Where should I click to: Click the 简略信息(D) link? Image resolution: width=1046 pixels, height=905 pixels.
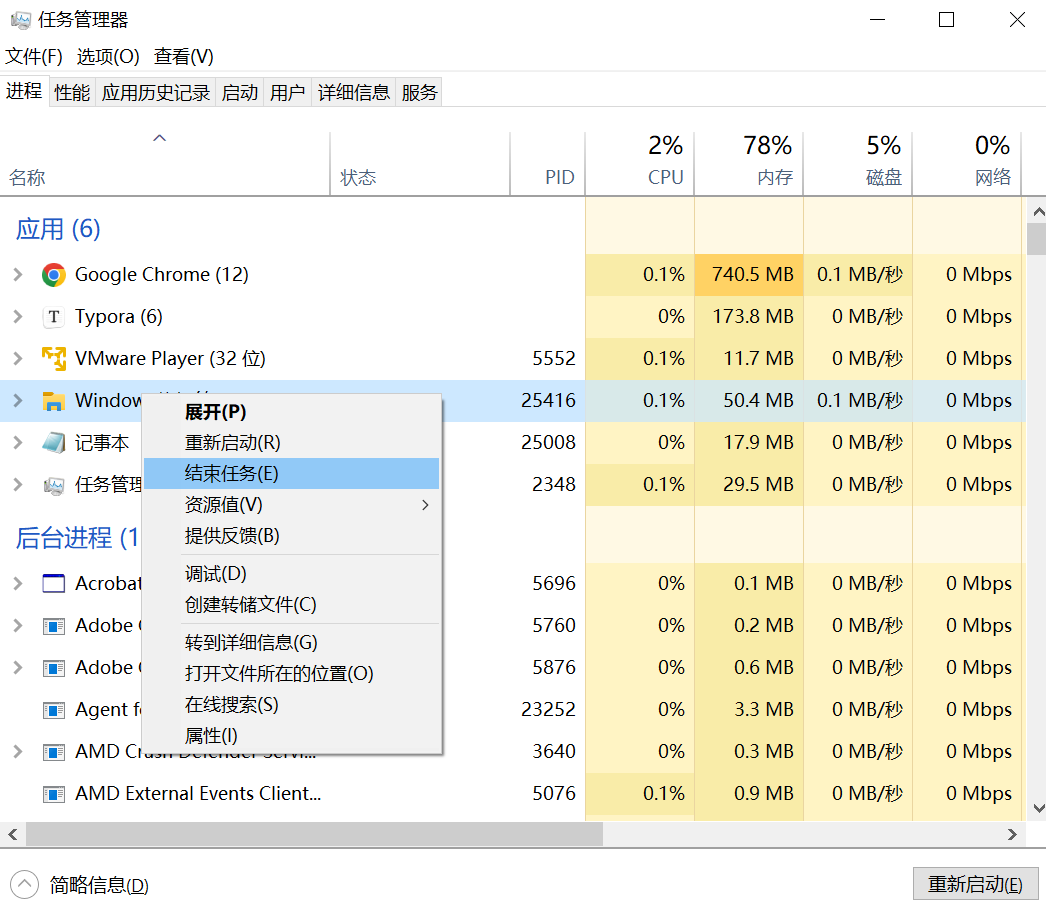point(99,885)
